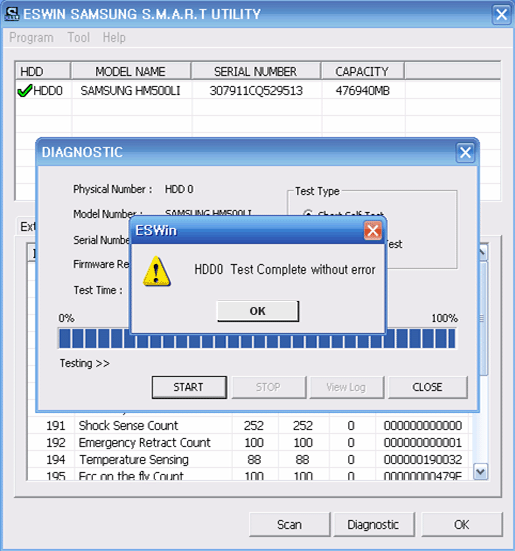This screenshot has width=515, height=551.
Task: Open the Help menu
Action: (114, 37)
